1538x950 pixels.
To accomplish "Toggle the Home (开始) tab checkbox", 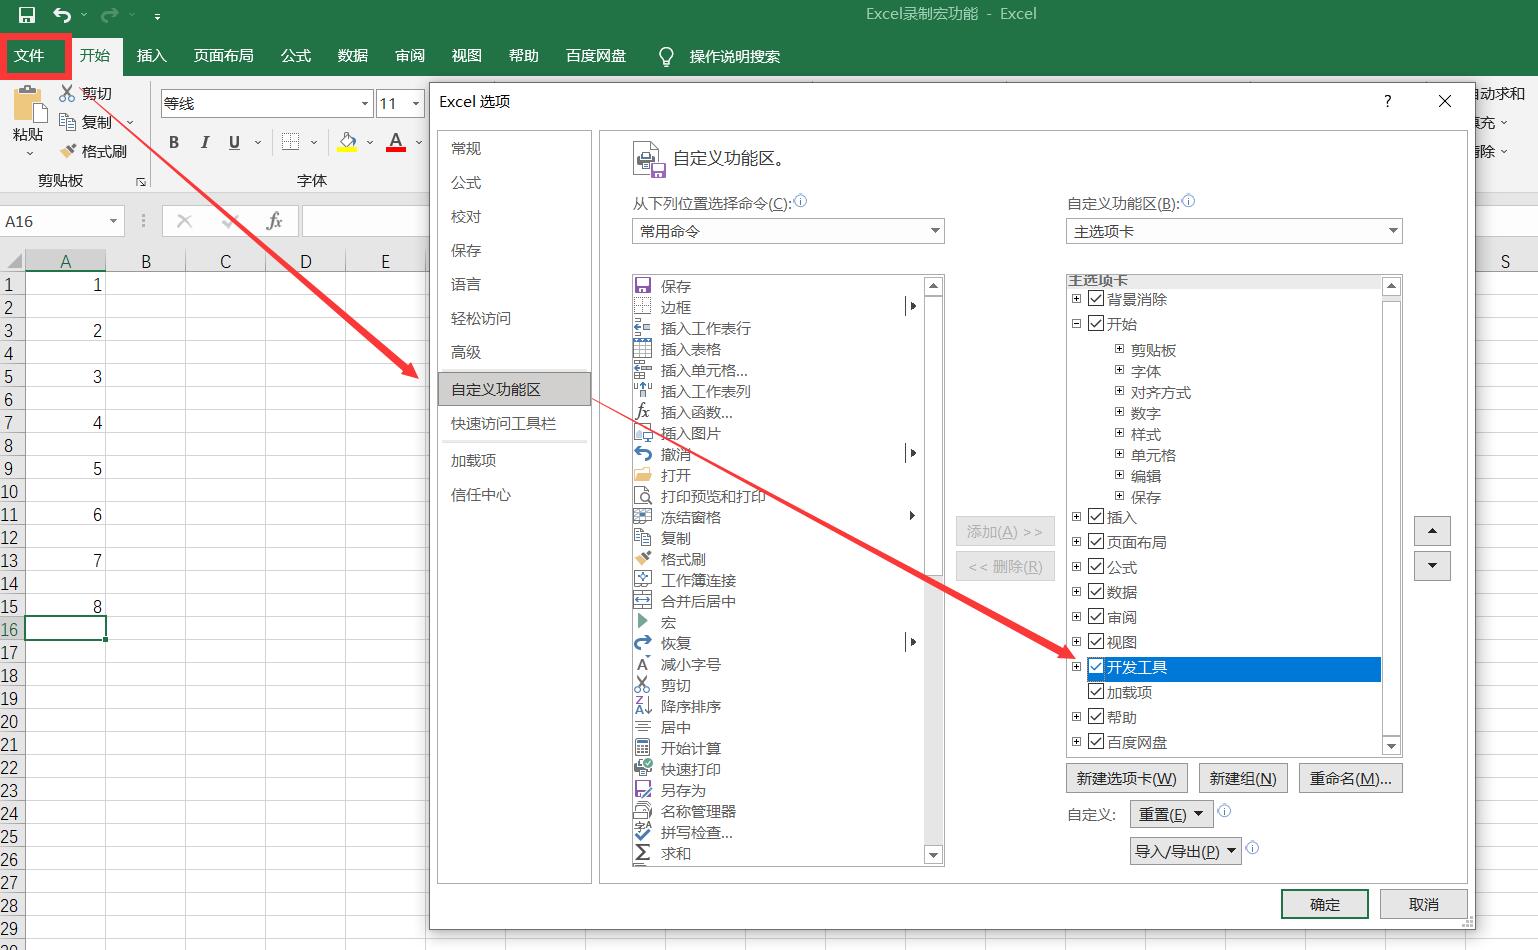I will 1096,324.
